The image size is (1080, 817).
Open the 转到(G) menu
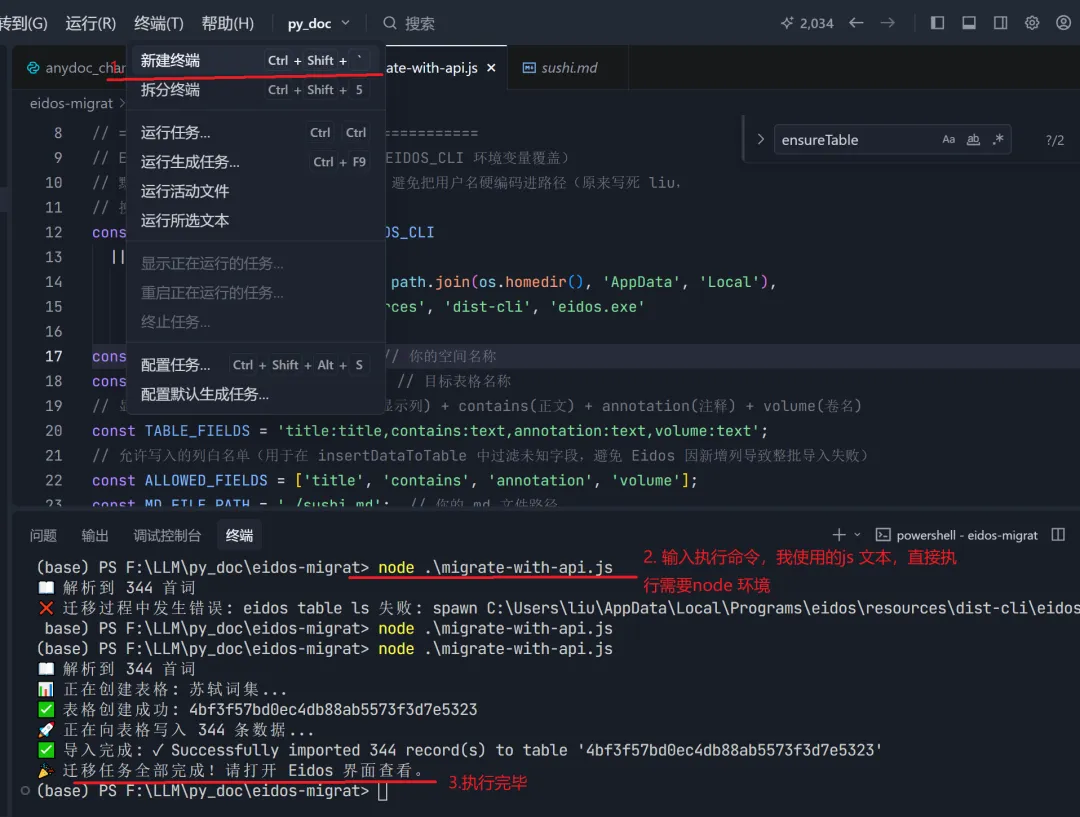pos(23,23)
